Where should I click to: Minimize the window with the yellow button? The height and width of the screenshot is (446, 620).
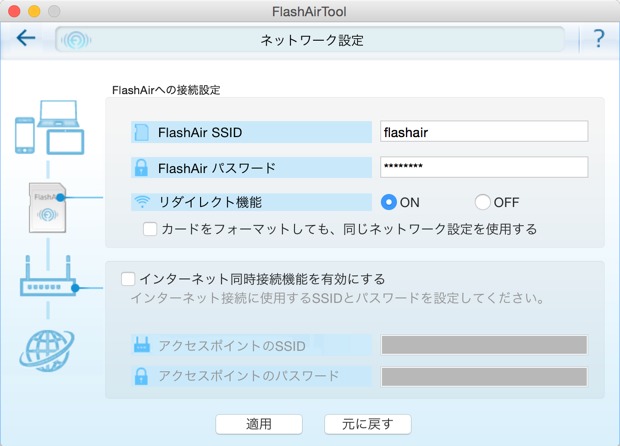(x=34, y=11)
